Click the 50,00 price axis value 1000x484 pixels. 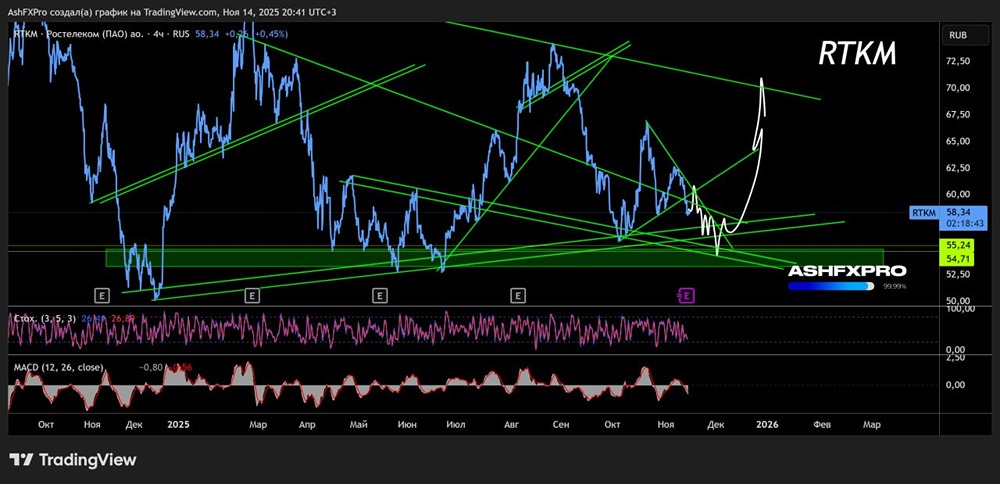959,301
